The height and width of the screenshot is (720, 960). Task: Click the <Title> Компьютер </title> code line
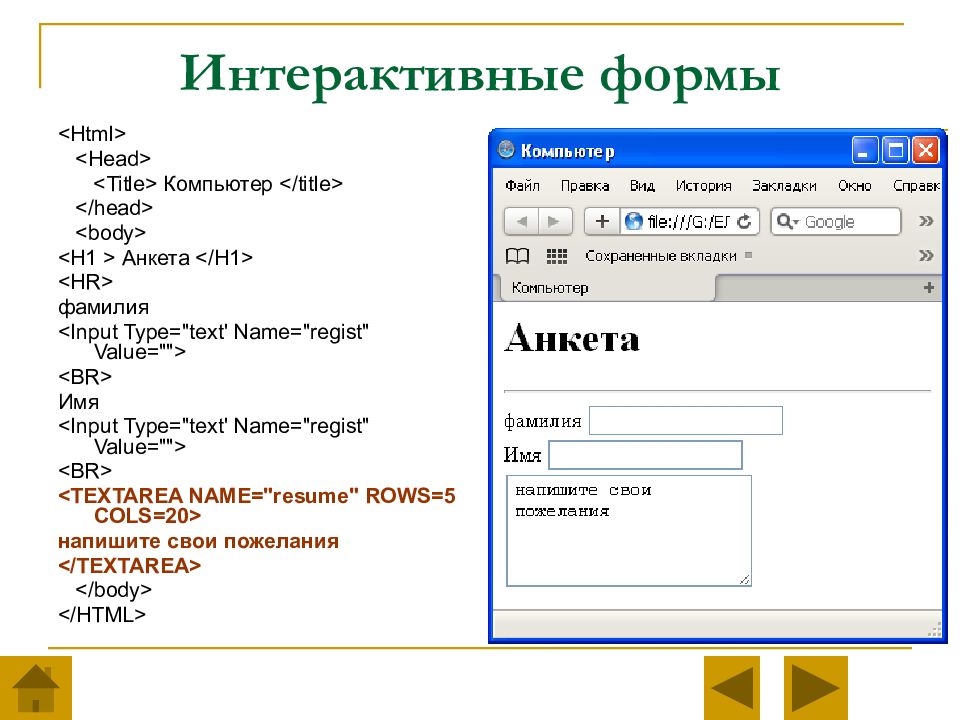218,184
